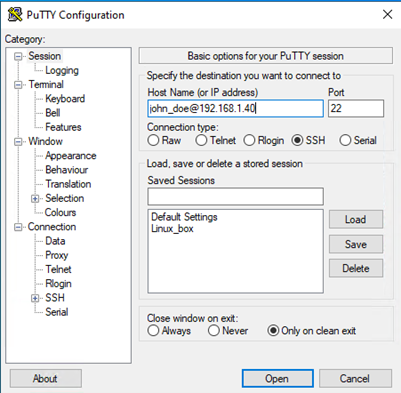Select Linux_box saved session
The height and width of the screenshot is (393, 401).
tap(172, 229)
